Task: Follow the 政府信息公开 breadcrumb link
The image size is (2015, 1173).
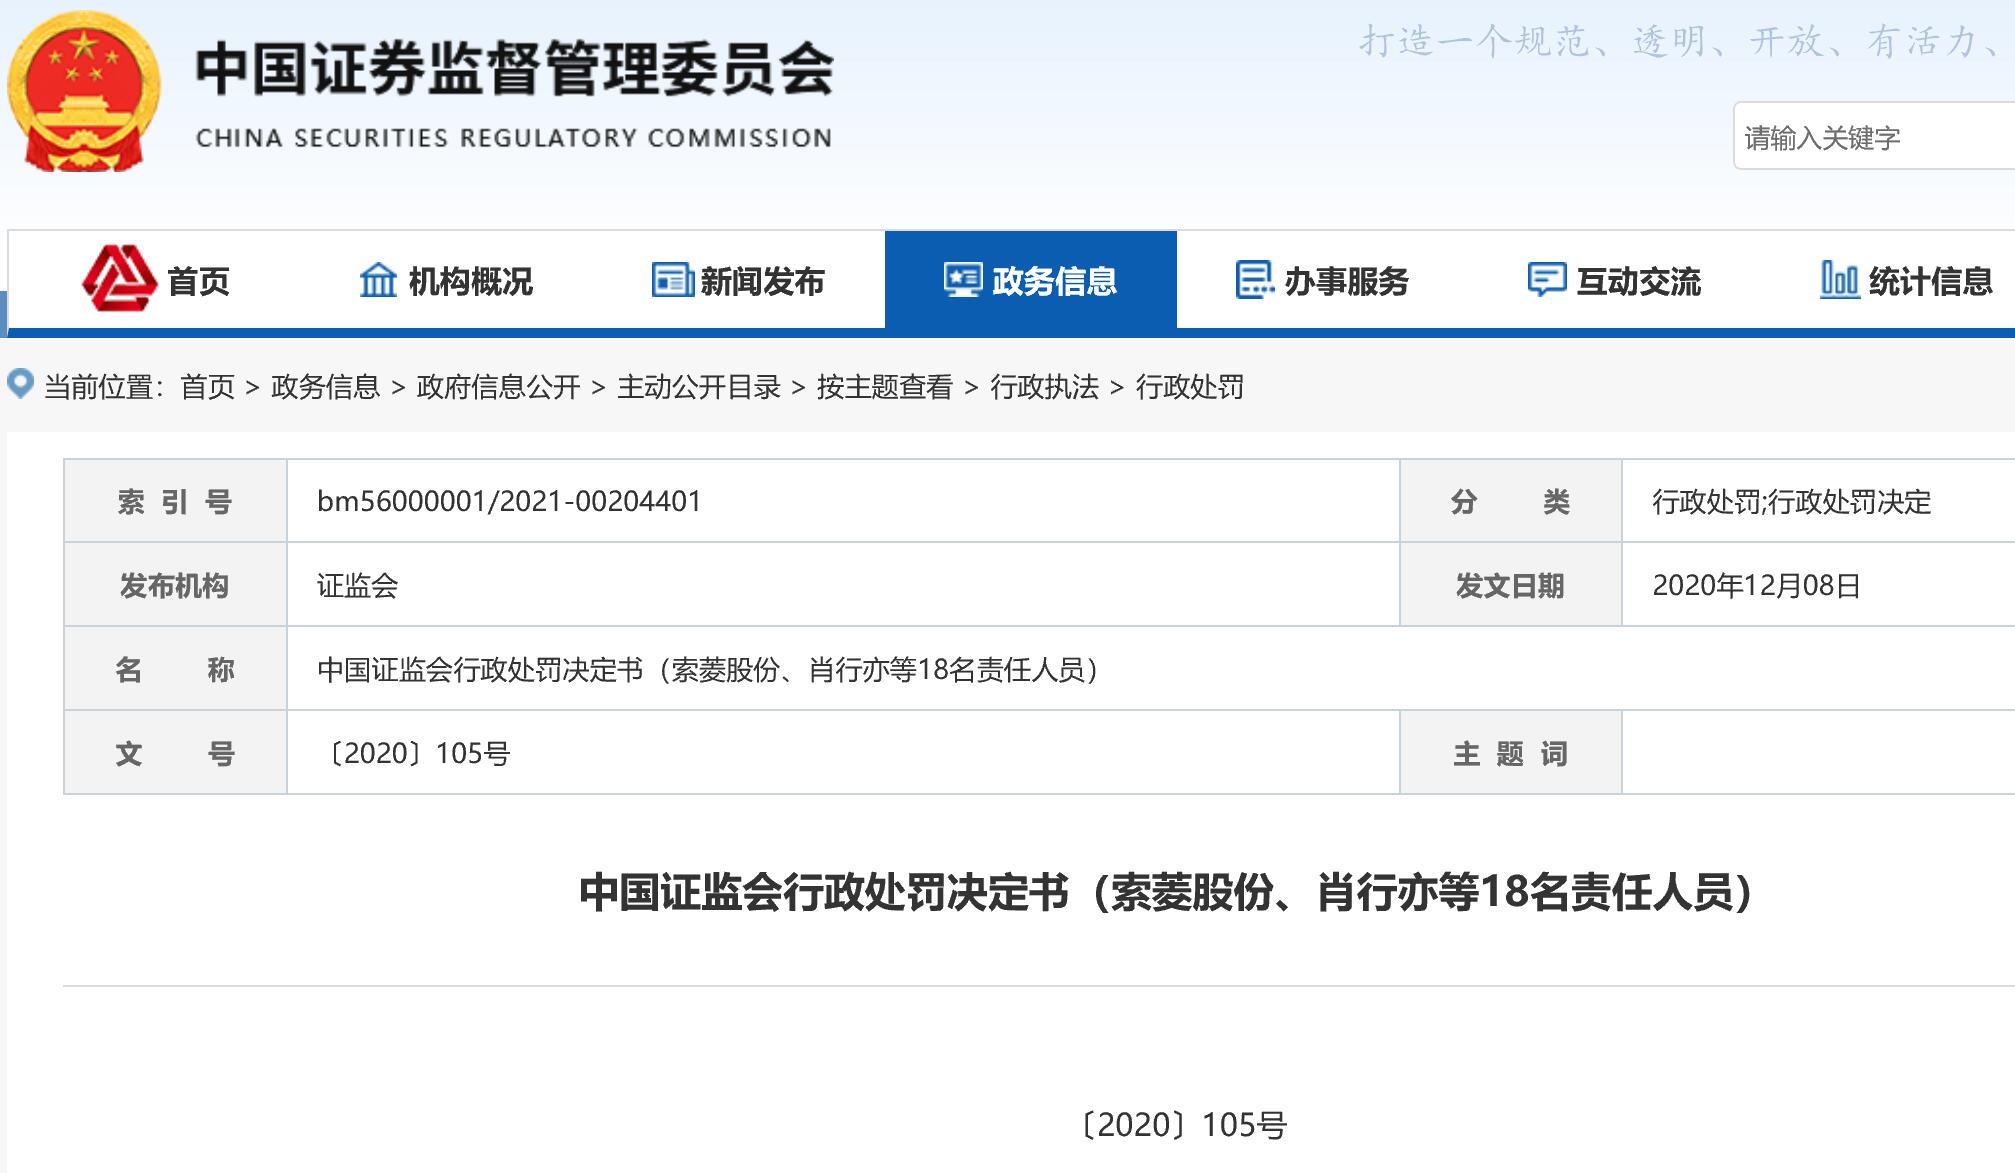Action: click(x=498, y=387)
